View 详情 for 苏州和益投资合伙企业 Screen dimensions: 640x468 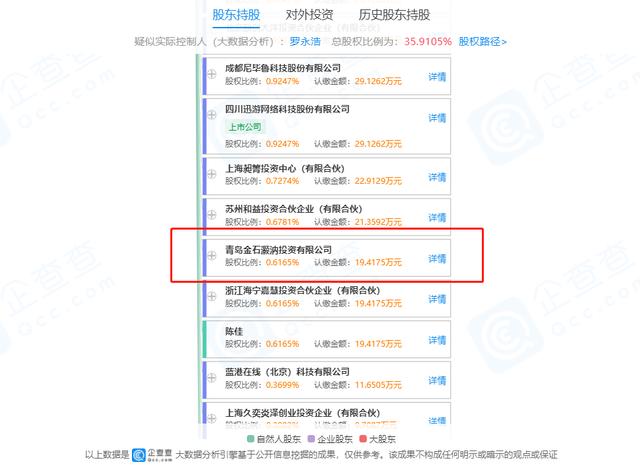pyautogui.click(x=437, y=217)
